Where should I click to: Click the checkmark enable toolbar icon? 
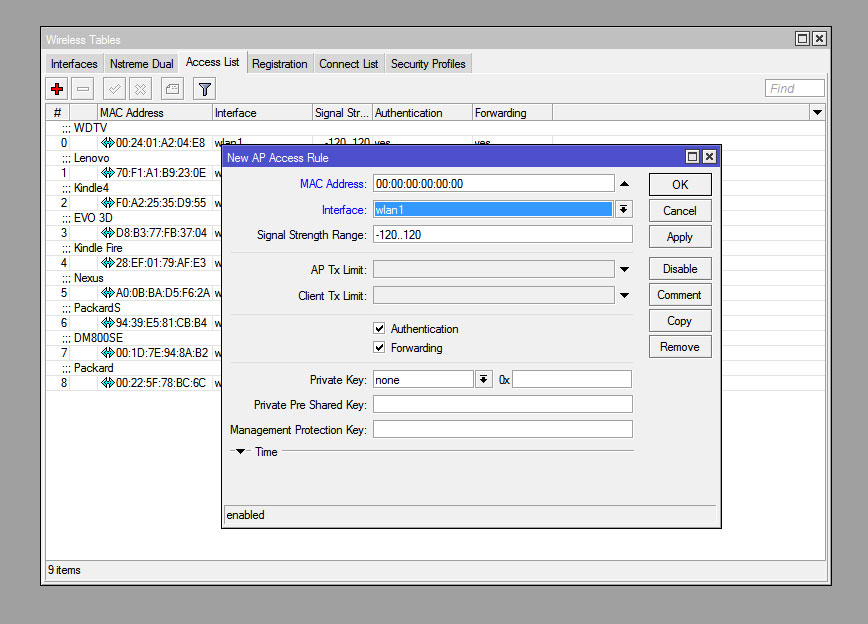tap(115, 89)
